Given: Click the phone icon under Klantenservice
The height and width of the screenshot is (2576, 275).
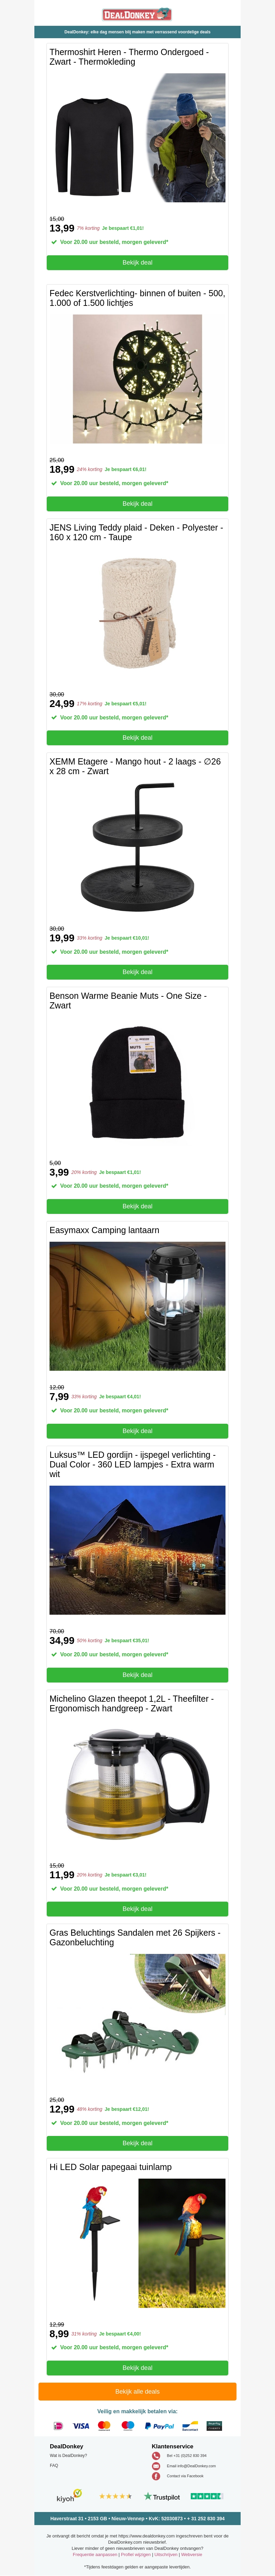Looking at the screenshot, I should (156, 2456).
